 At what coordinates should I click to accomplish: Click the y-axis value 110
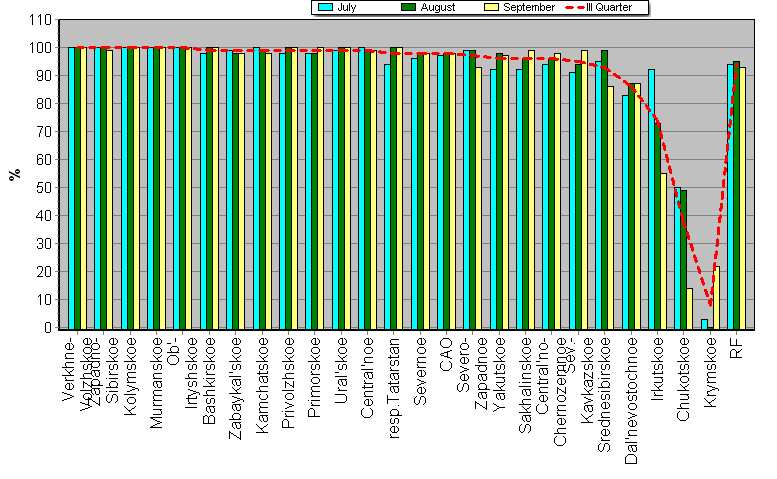[x=41, y=20]
